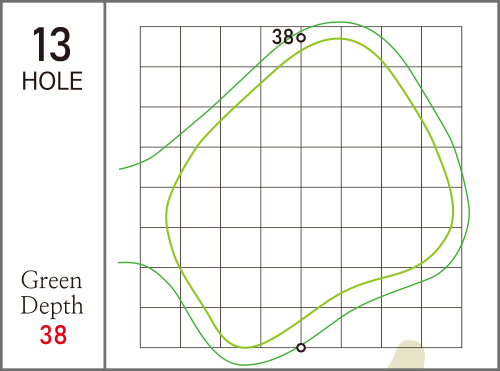Screen dimensions: 500x371
Task: Click the light green inner contour at its top
Action: click(338, 39)
